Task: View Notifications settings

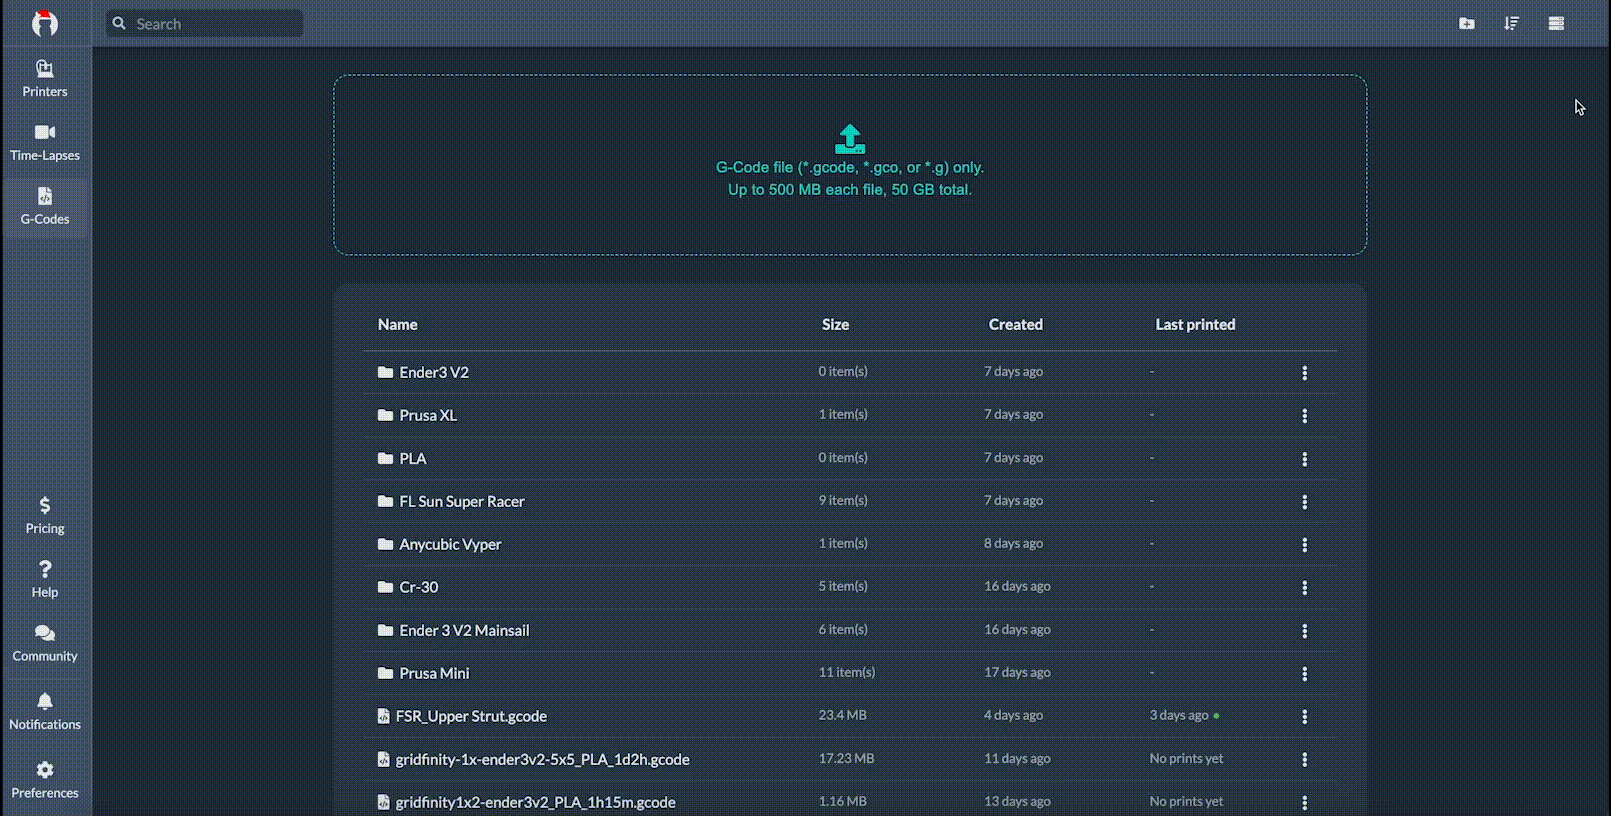Action: (45, 712)
